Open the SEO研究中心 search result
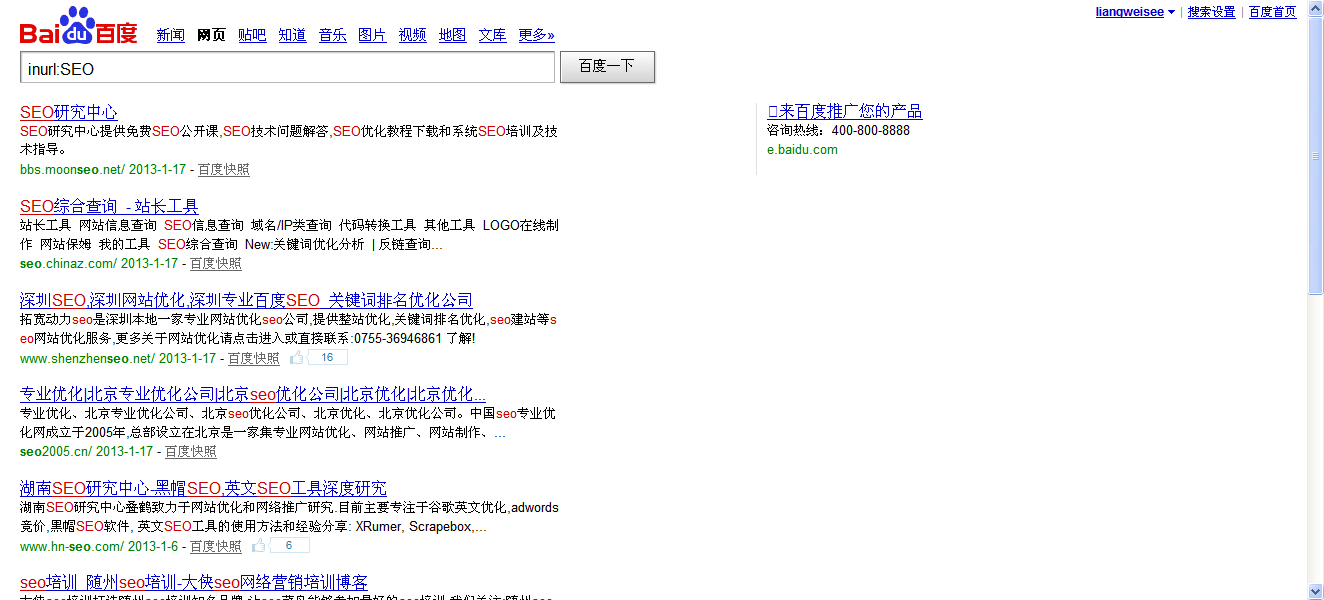This screenshot has width=1324, height=600. point(68,112)
